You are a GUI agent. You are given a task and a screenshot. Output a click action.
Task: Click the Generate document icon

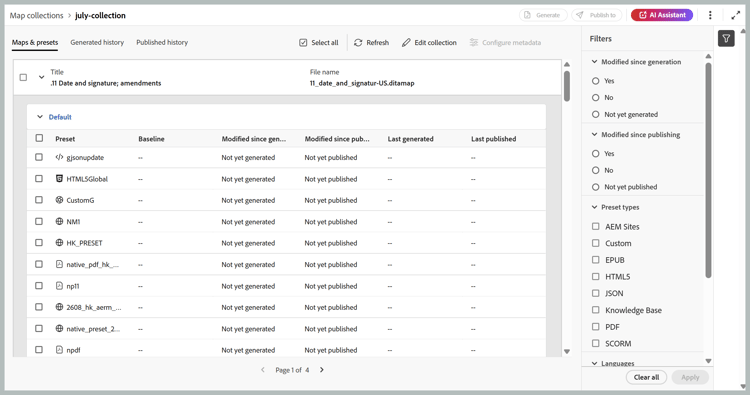point(527,15)
